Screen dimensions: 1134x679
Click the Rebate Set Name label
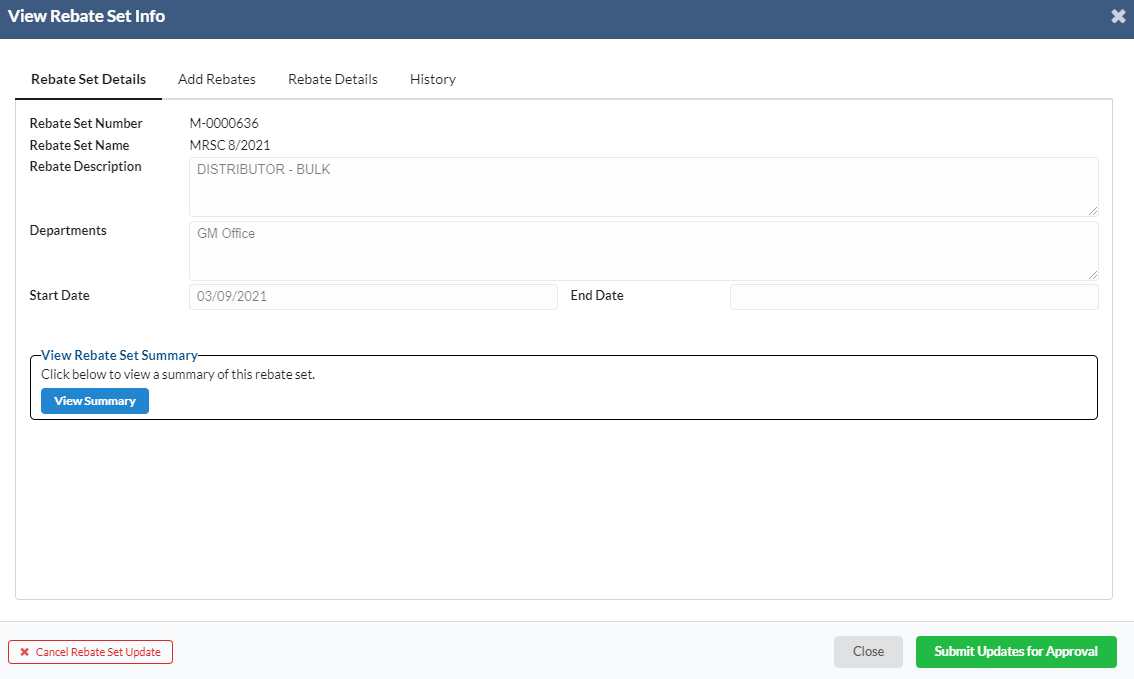[80, 145]
